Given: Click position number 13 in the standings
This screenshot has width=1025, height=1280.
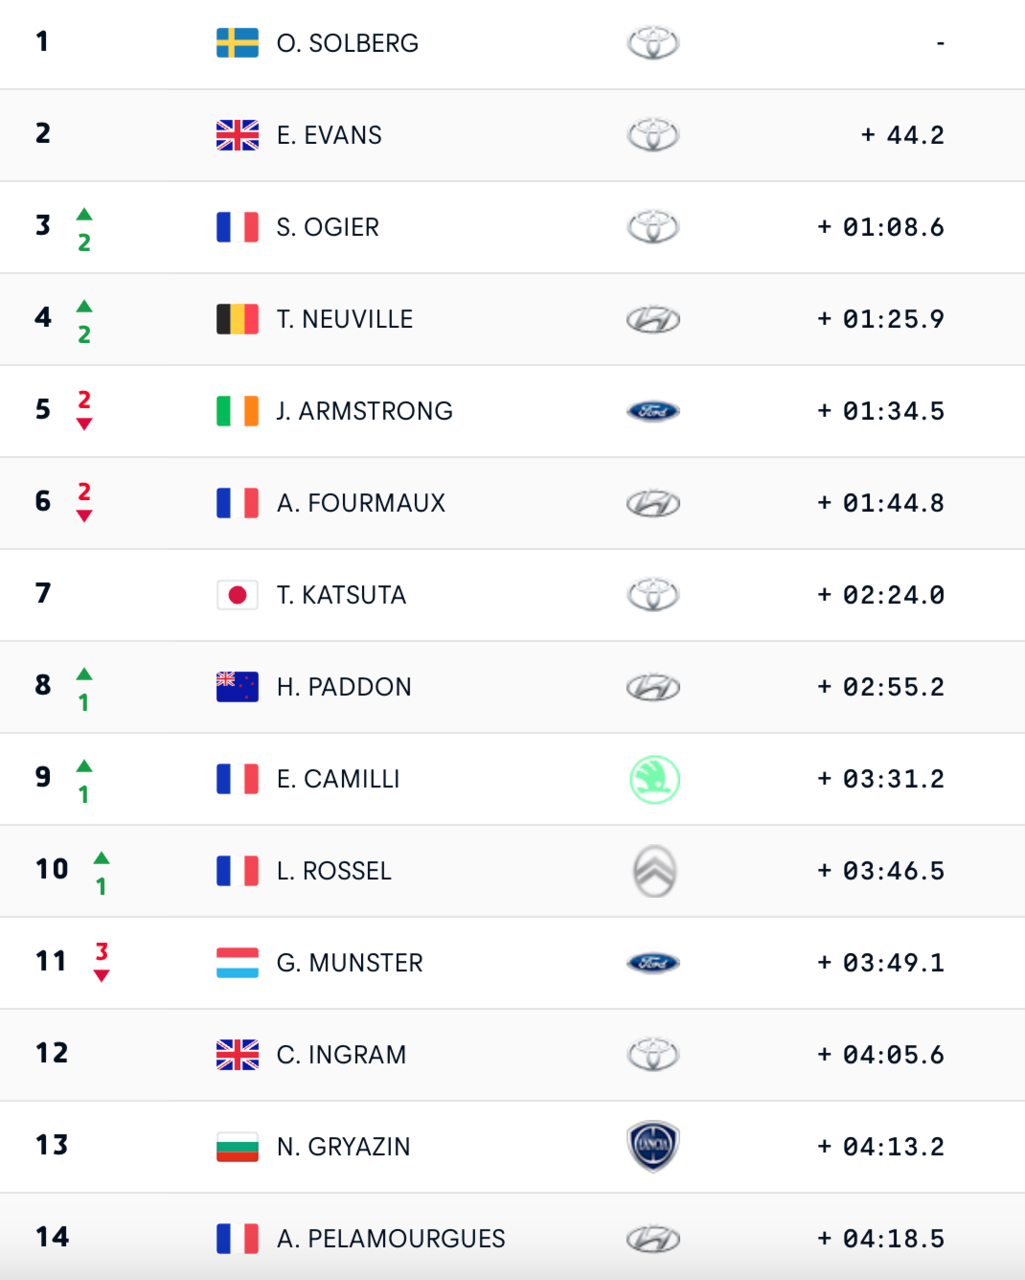Looking at the screenshot, I should point(52,1145).
